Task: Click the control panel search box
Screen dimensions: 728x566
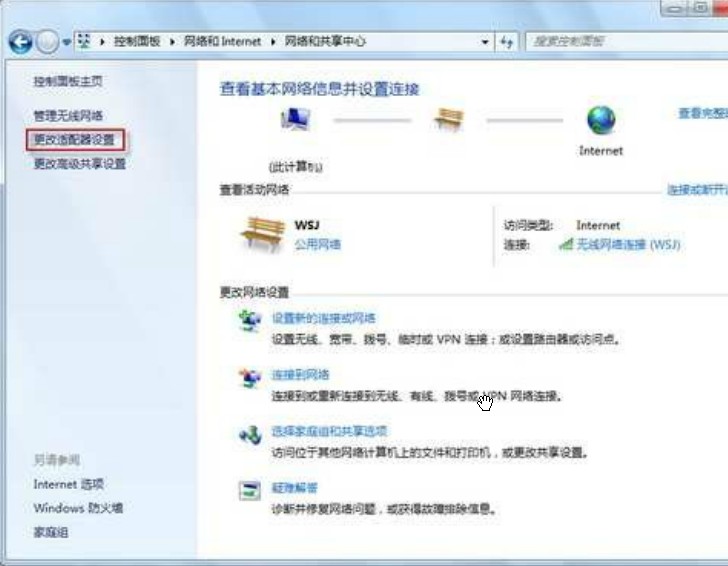Action: tap(626, 42)
